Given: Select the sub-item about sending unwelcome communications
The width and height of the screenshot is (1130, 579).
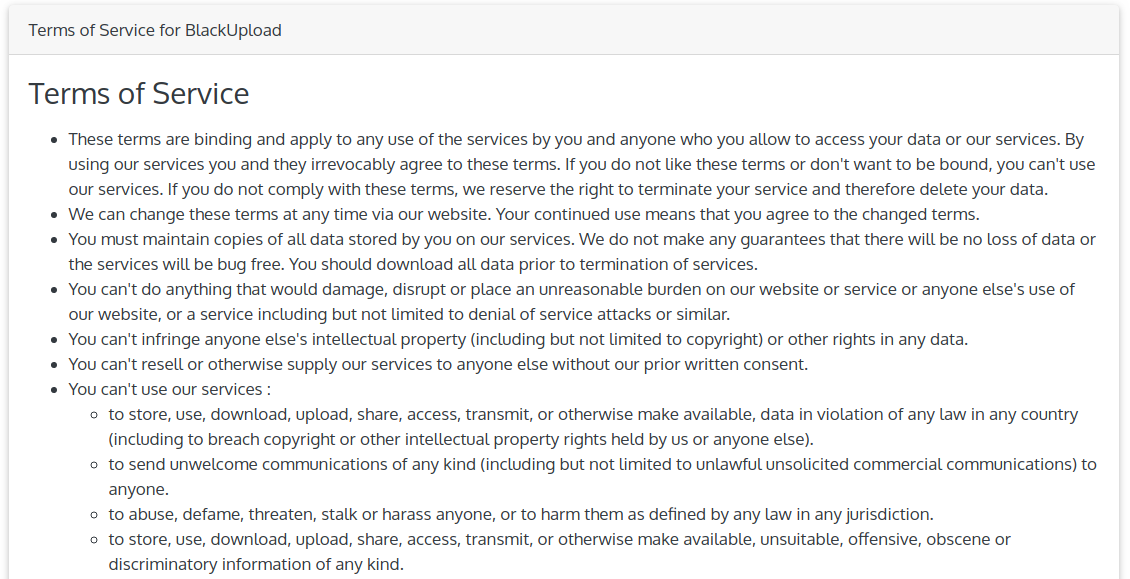Looking at the screenshot, I should point(600,476).
